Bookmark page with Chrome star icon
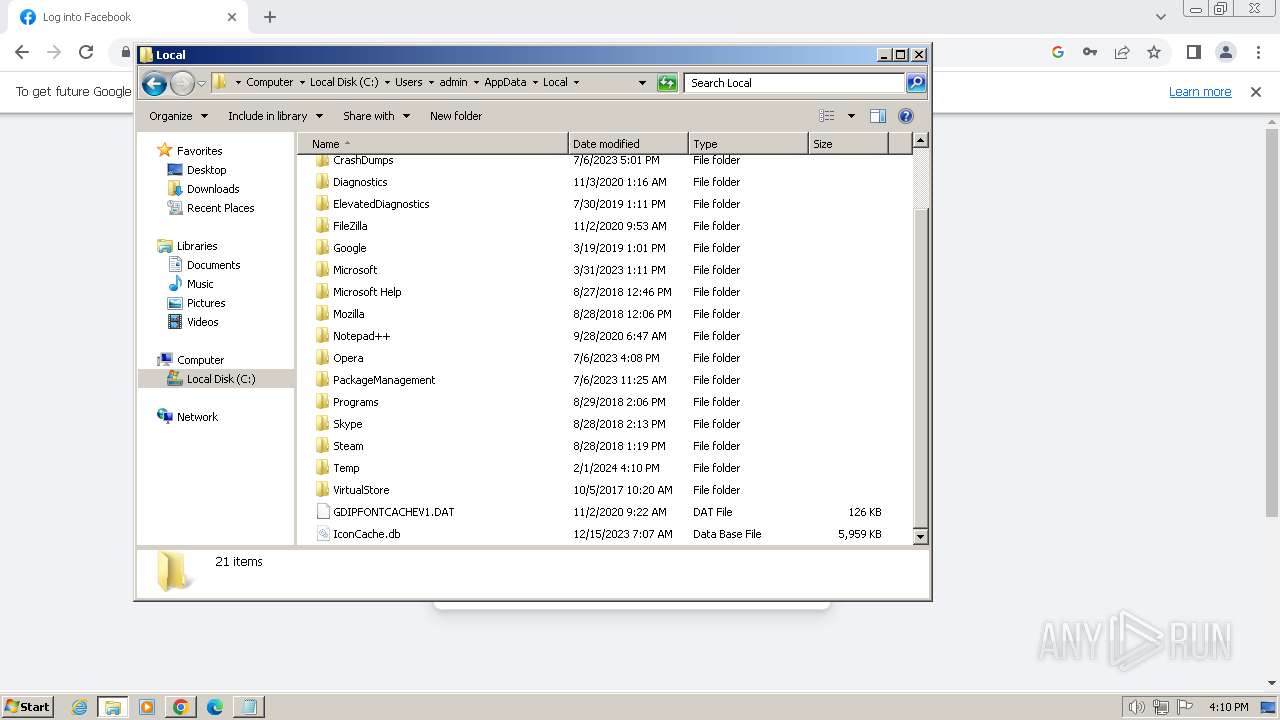 pos(1154,52)
